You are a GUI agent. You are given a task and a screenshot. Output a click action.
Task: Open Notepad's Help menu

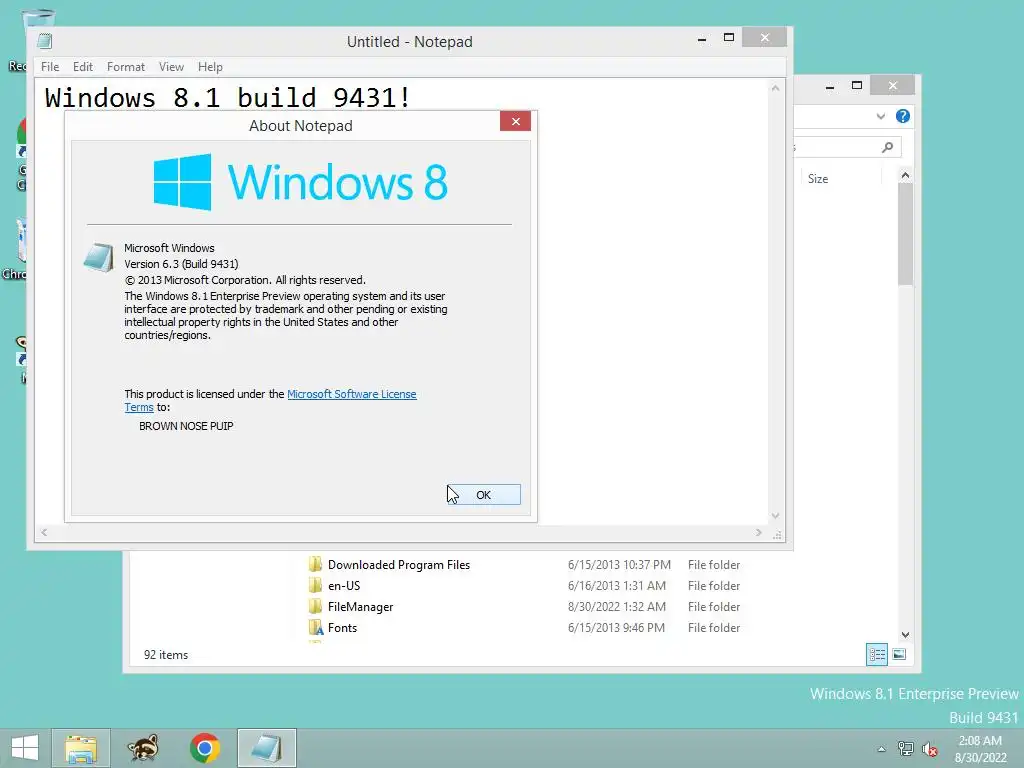[210, 67]
